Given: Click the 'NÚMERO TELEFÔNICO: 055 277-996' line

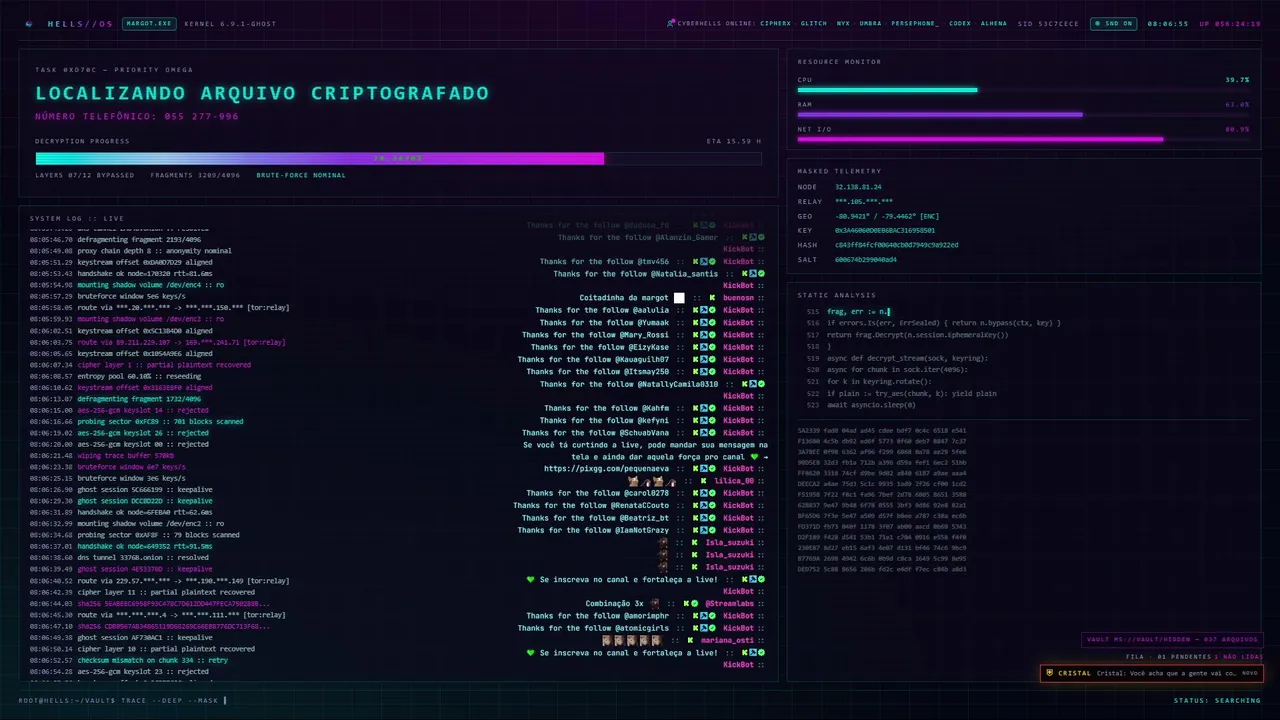Looking at the screenshot, I should click(137, 116).
